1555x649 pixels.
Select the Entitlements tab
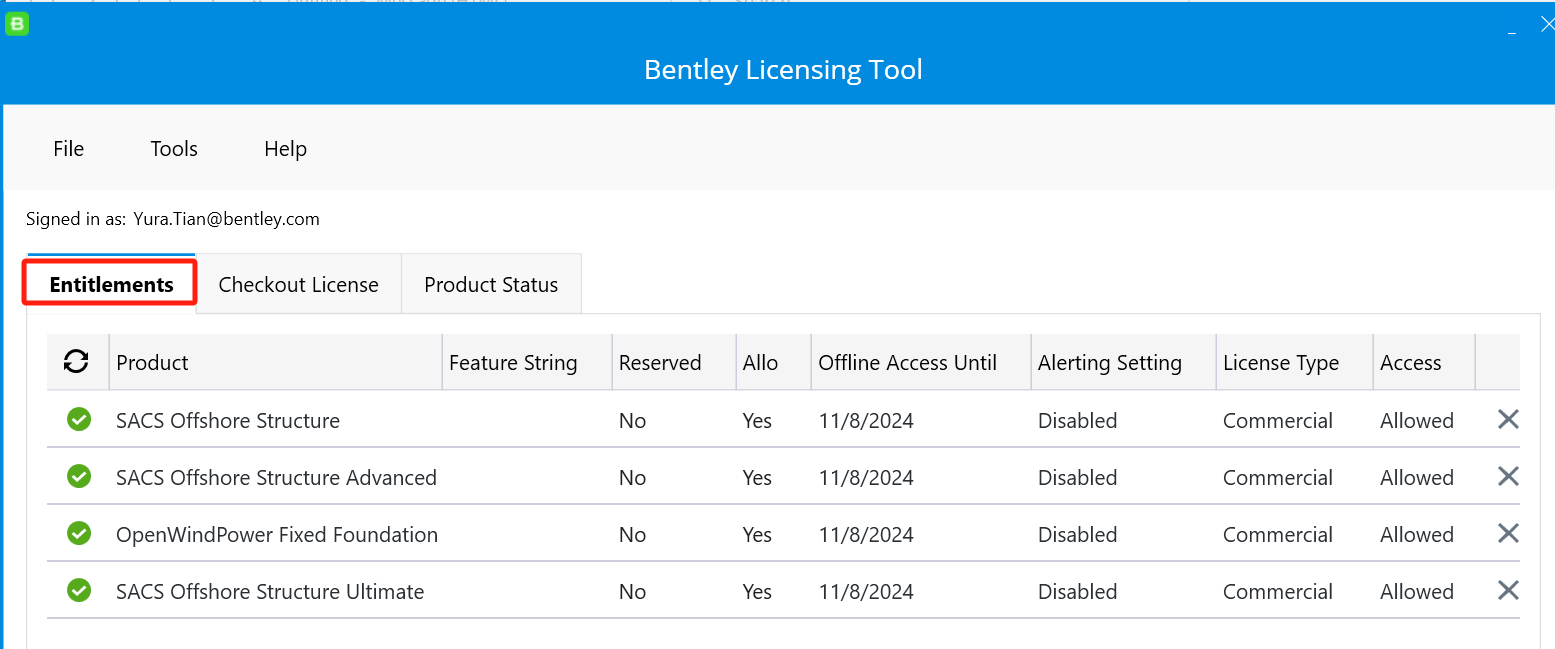[111, 285]
